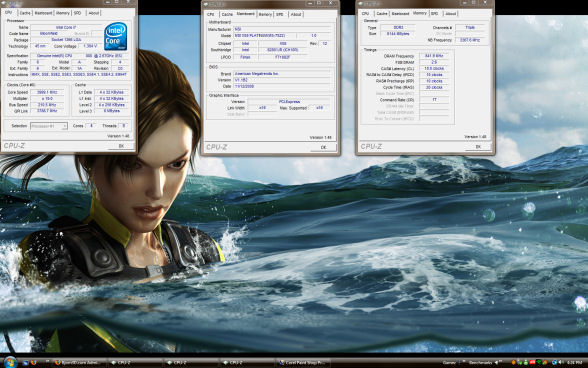The image size is (588, 368).
Task: Select the CPU tab in the right CPU-Z window
Action: [366, 14]
